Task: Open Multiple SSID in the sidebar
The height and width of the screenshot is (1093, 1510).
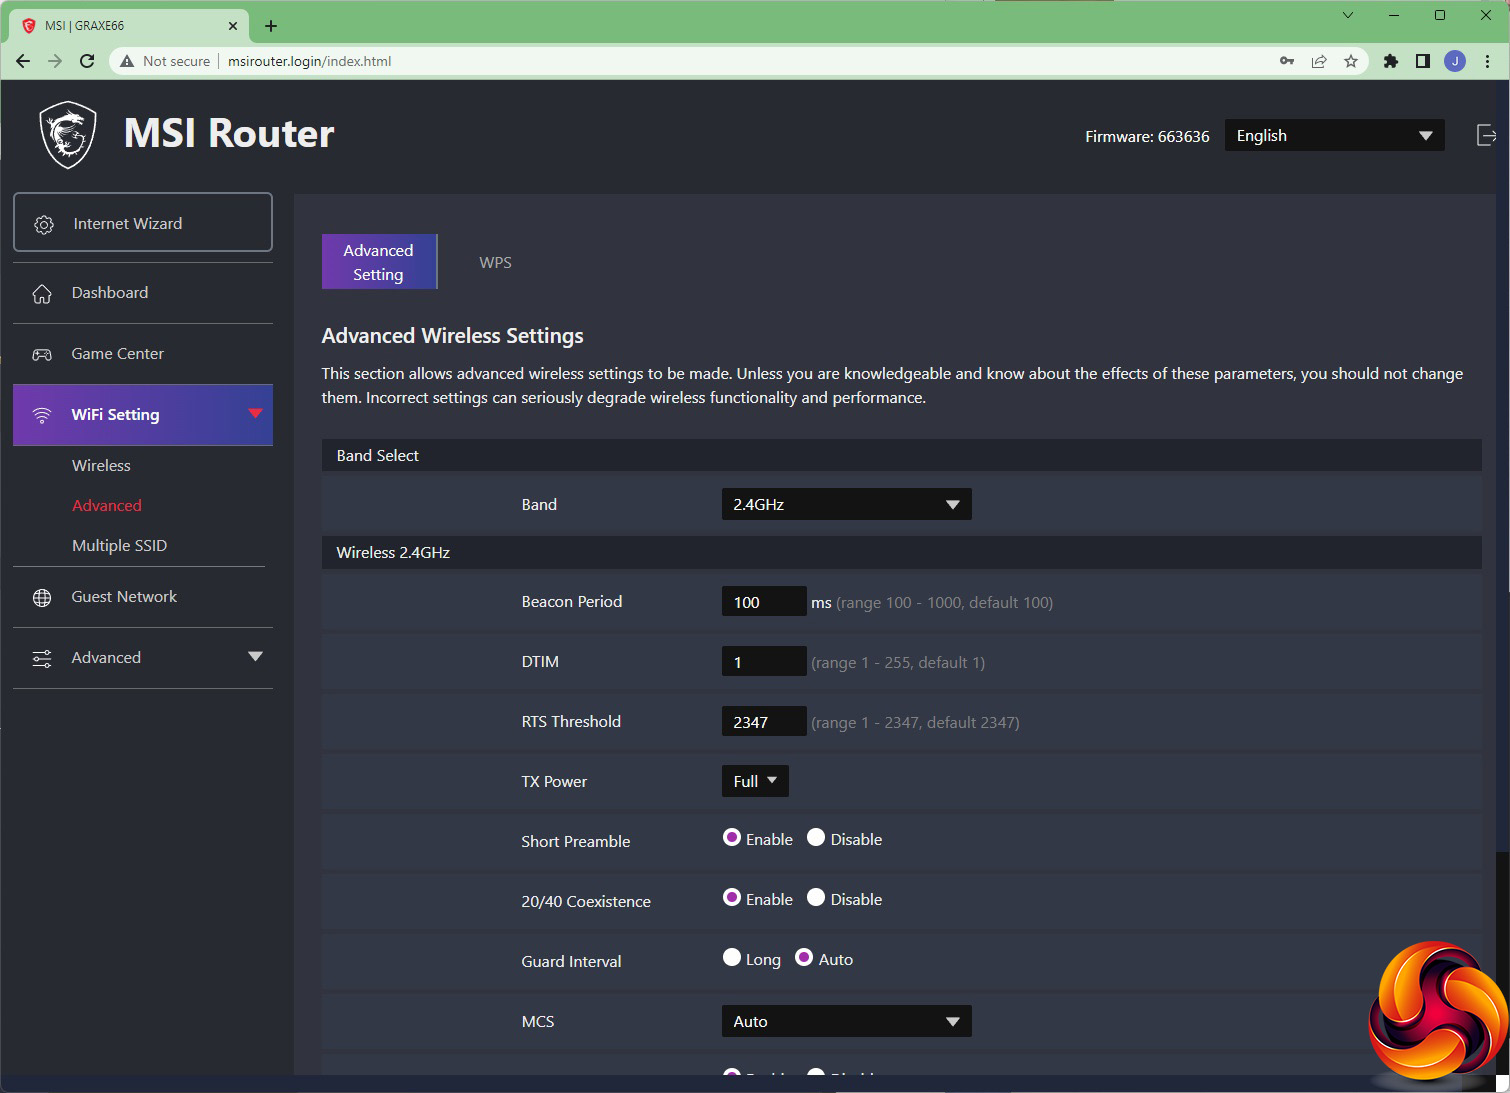Action: click(x=119, y=546)
